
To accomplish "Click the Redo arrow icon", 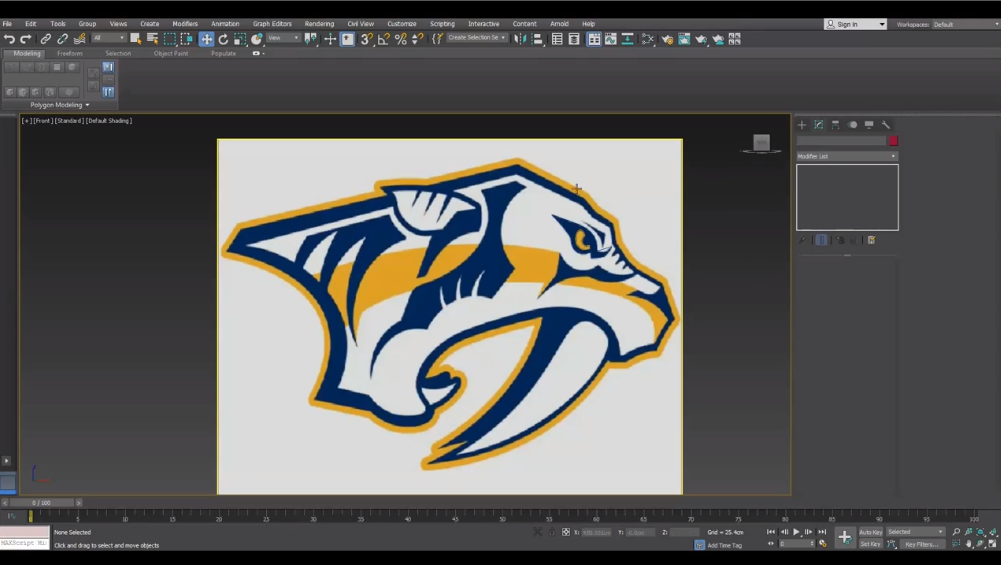I will coord(26,39).
